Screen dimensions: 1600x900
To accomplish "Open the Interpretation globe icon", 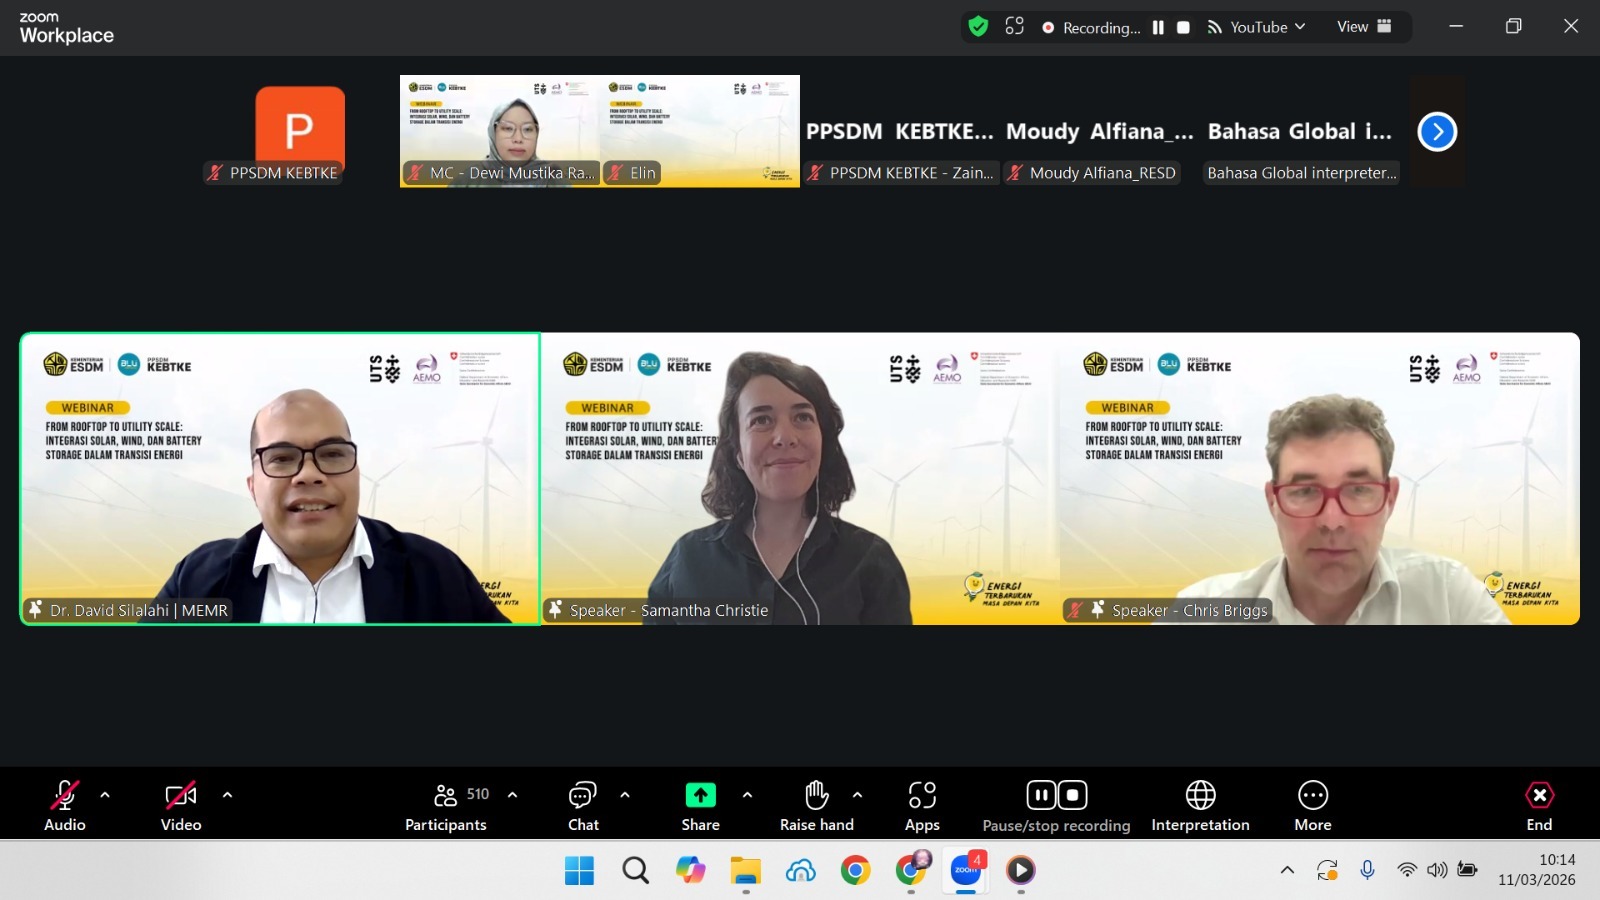I will (x=1200, y=796).
